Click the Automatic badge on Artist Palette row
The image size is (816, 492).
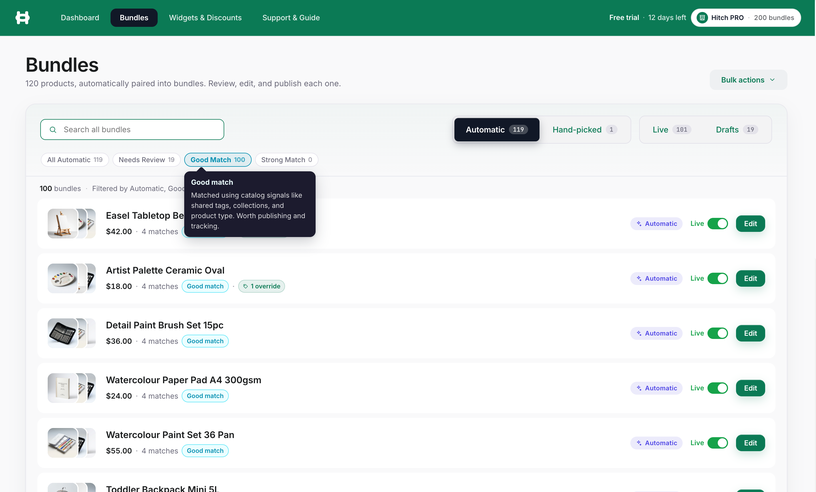[656, 279]
